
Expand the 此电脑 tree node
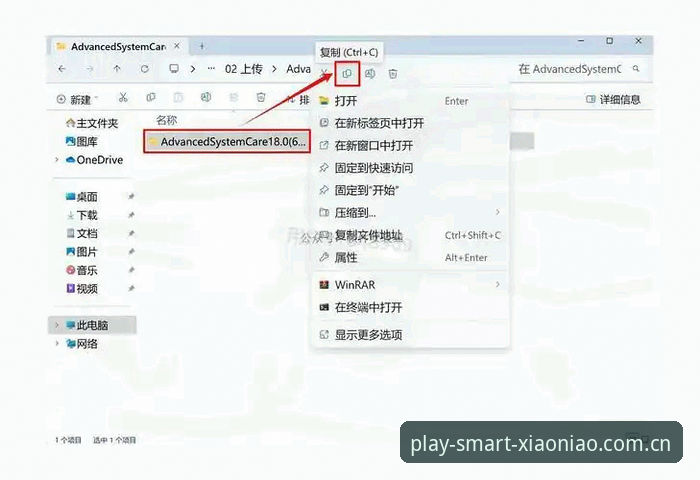coord(57,325)
